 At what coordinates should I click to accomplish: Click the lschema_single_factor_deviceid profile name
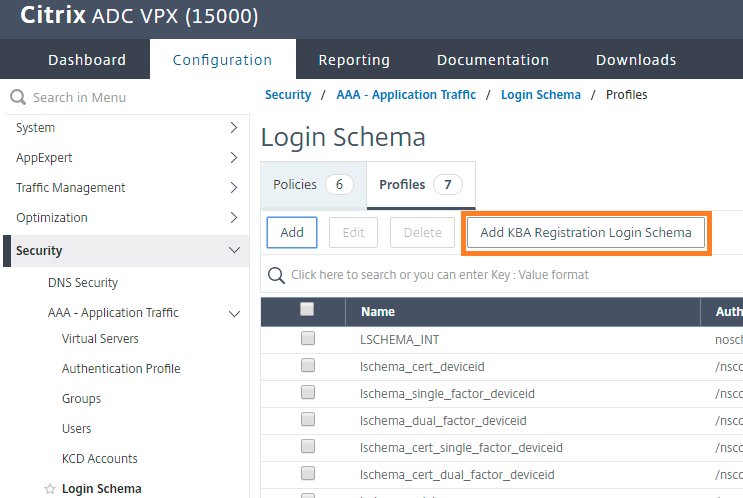447,394
